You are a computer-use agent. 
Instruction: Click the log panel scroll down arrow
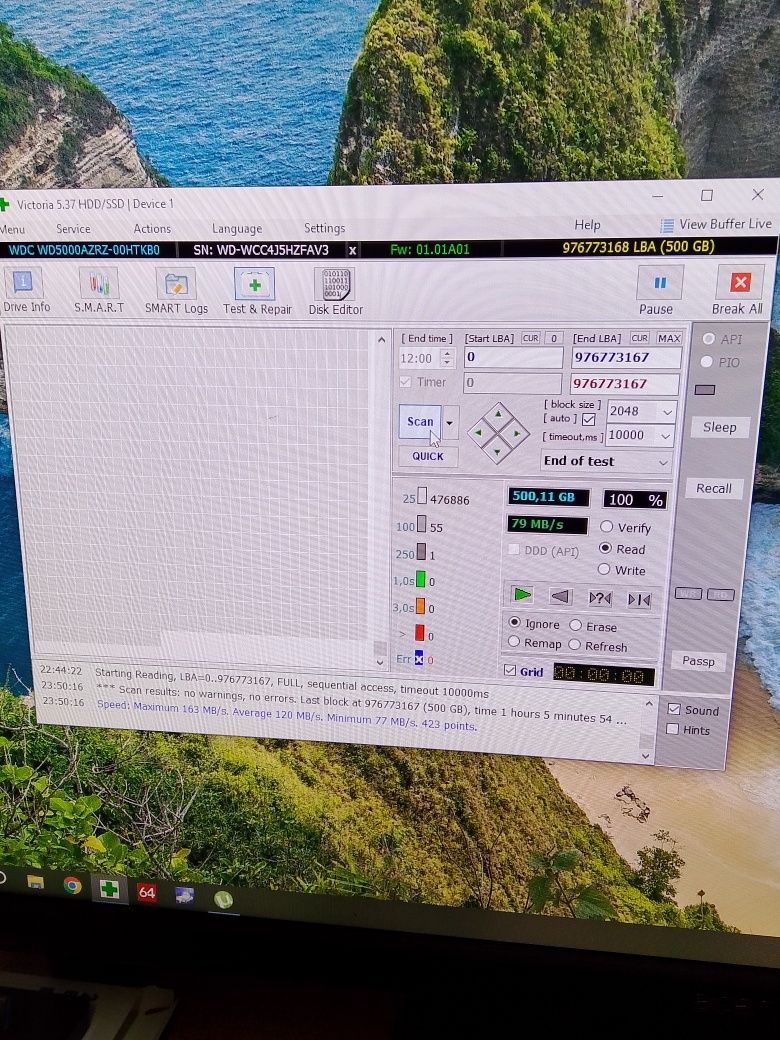point(646,755)
